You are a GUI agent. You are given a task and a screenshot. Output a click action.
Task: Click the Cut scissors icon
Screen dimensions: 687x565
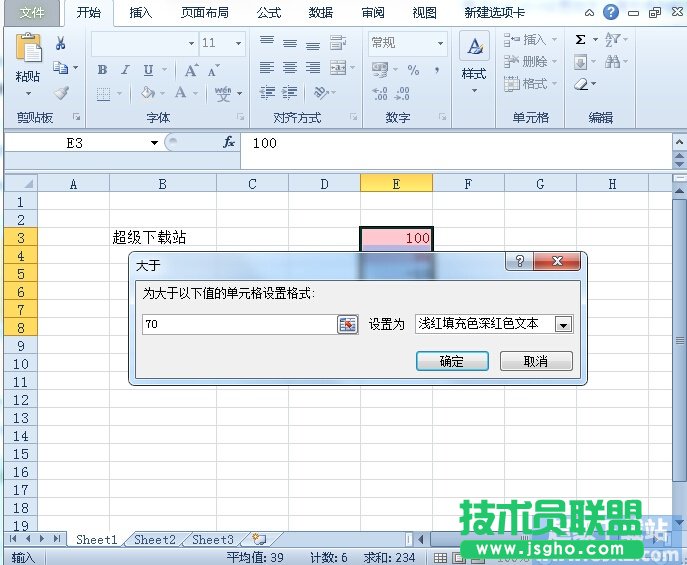tap(60, 43)
